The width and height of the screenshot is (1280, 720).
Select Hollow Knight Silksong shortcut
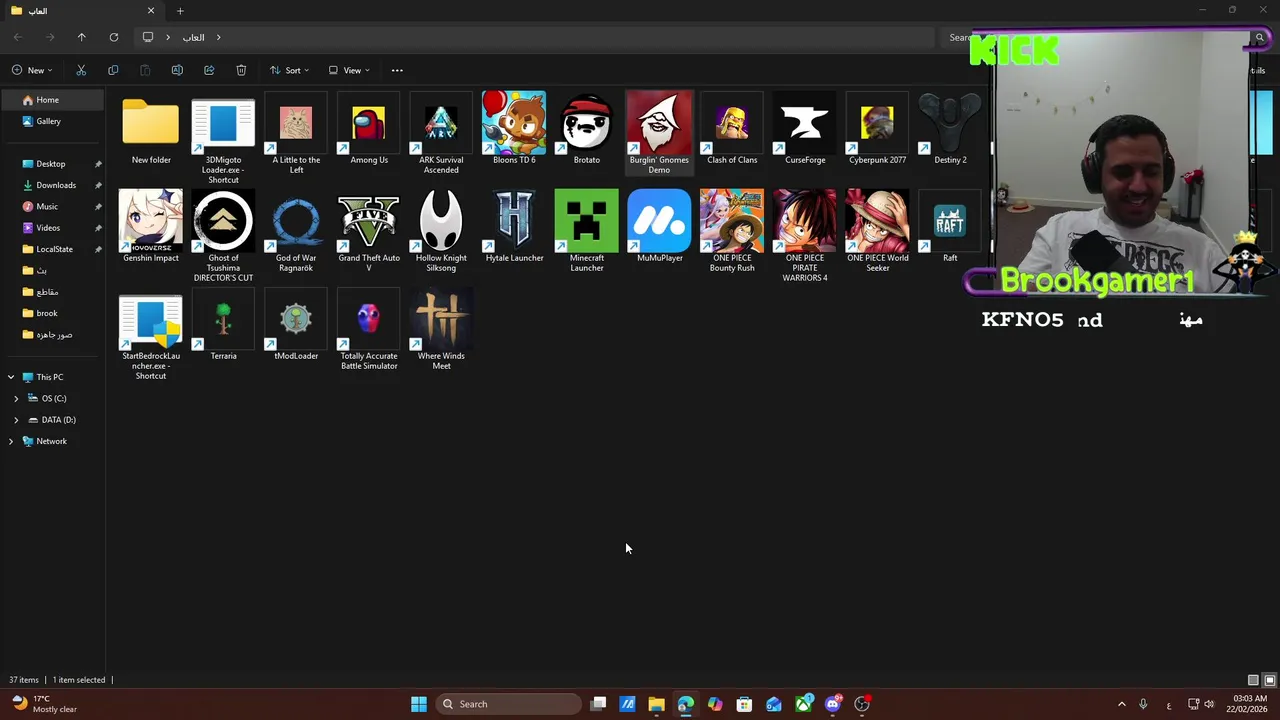point(441,231)
